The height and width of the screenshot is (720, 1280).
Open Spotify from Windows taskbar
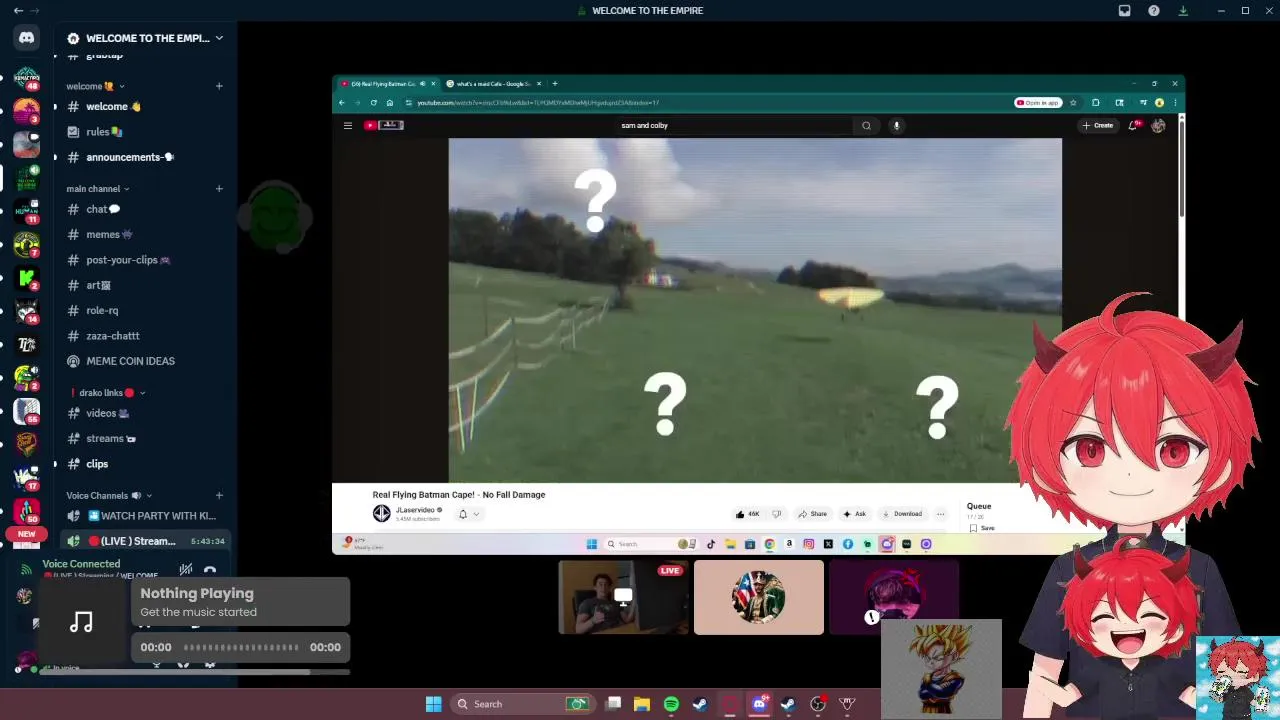[x=671, y=704]
